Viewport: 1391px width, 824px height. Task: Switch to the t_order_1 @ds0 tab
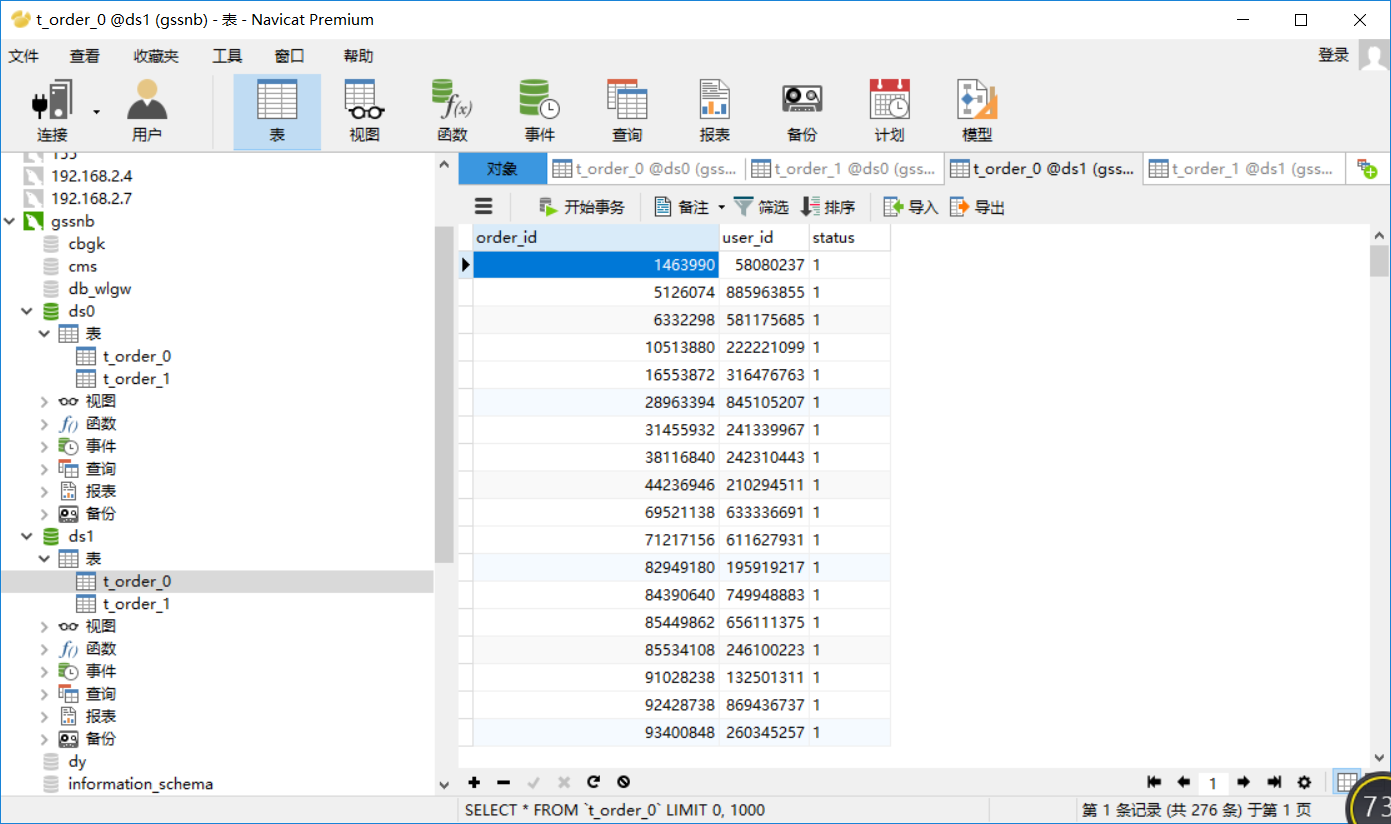844,169
